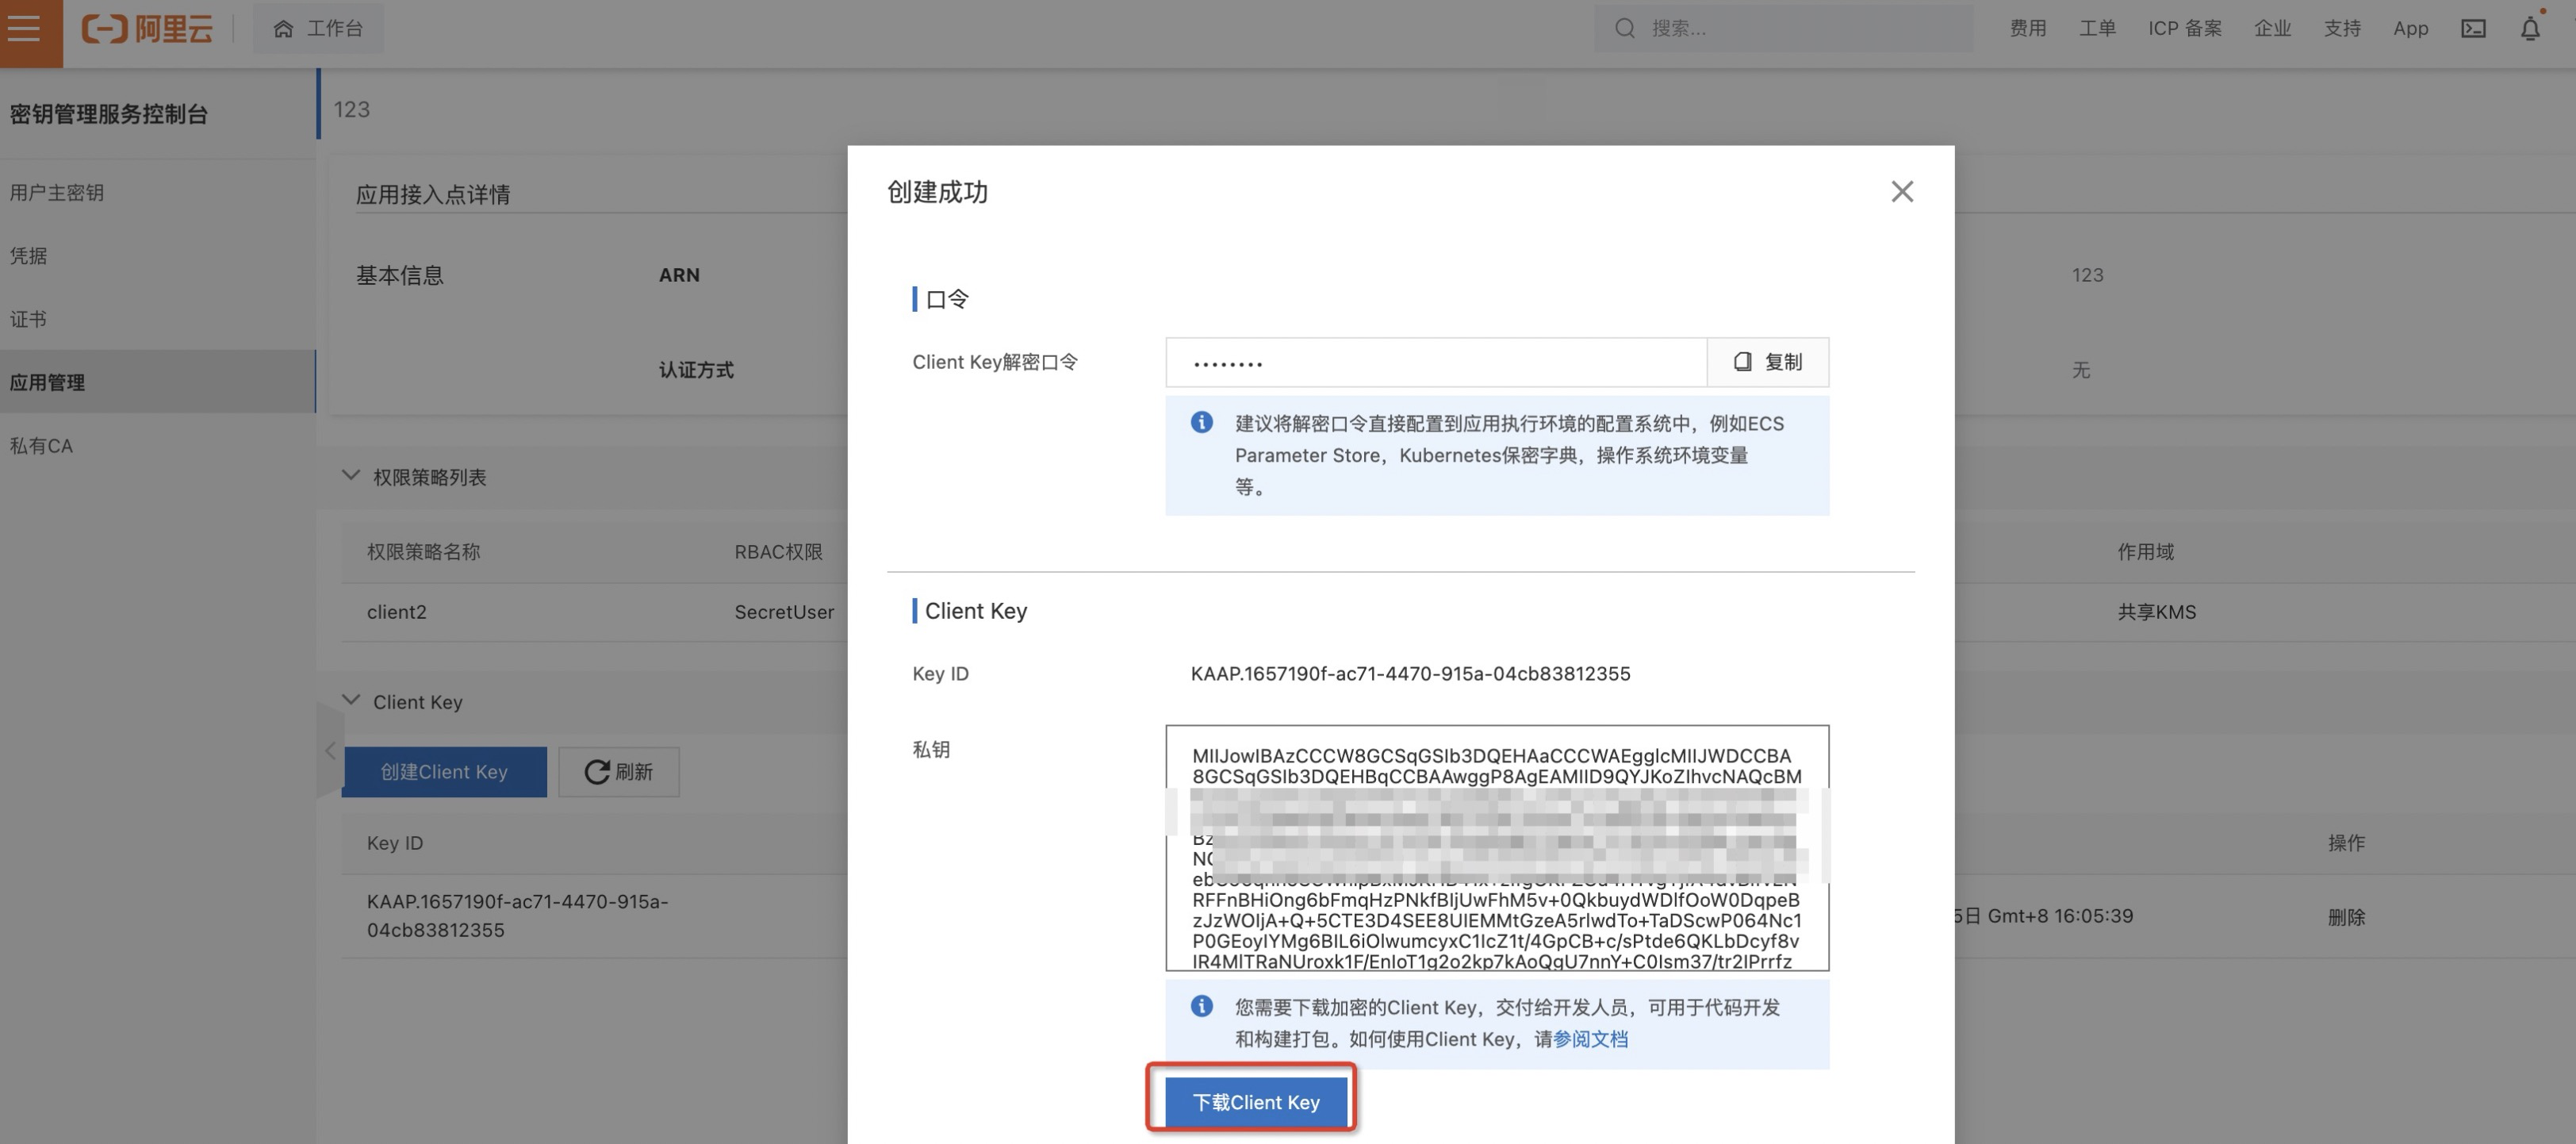Viewport: 2576px width, 1144px height.
Task: Collapse the left sidebar arrow
Action: click(329, 750)
